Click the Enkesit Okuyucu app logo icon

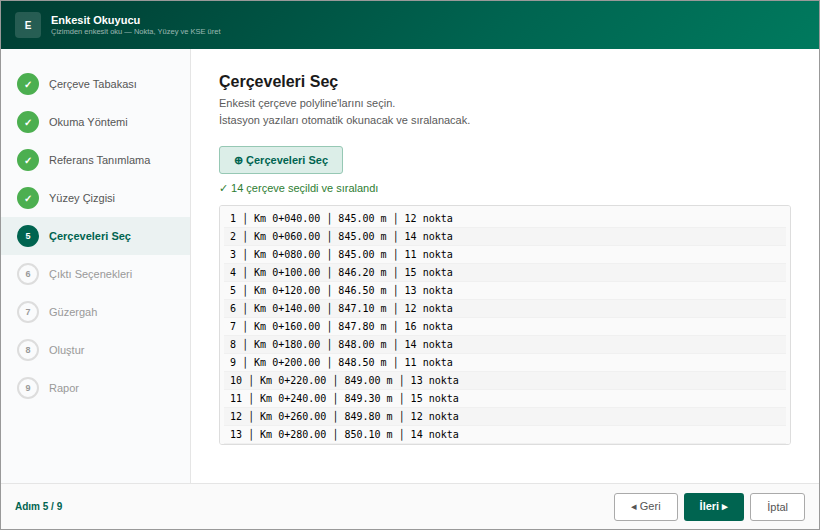click(x=28, y=25)
